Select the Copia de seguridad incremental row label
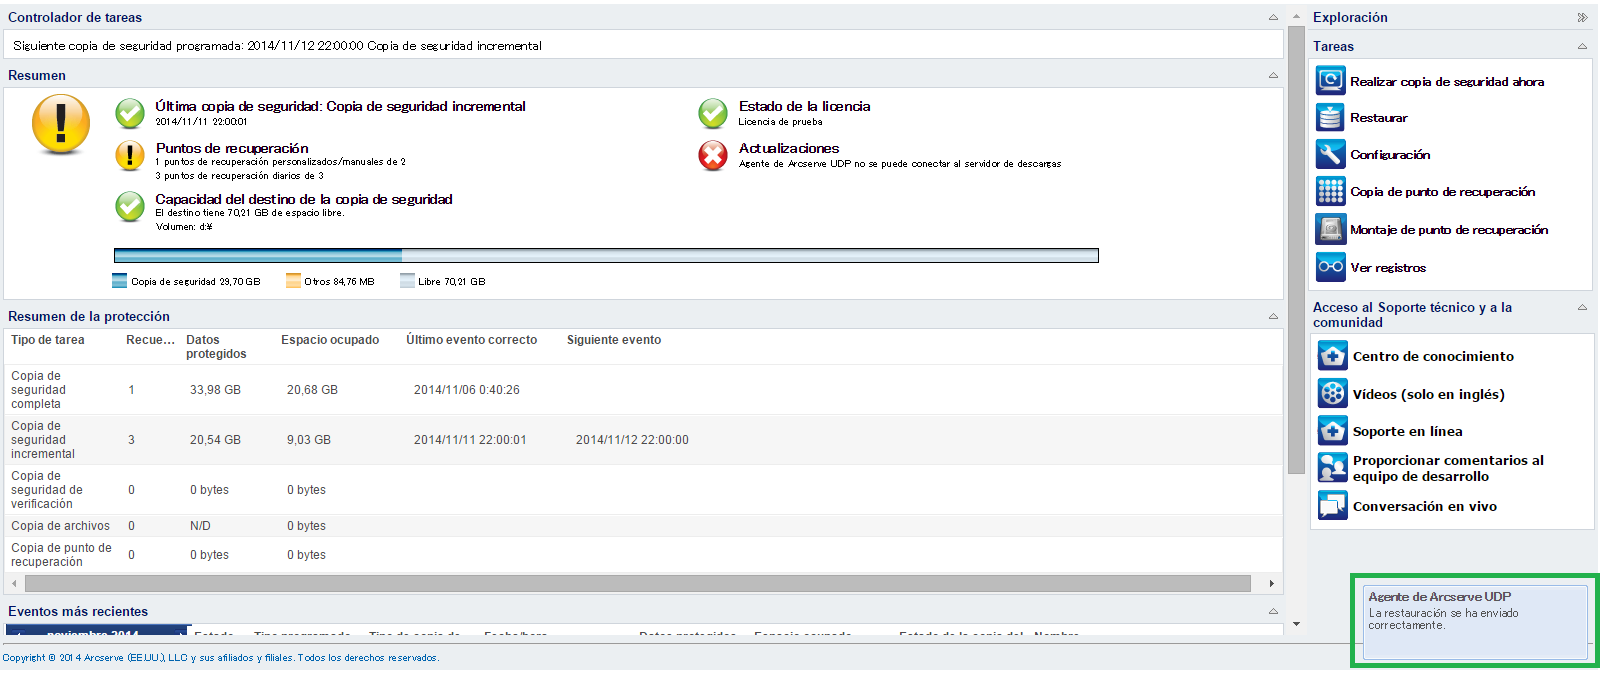1603x679 pixels. (x=43, y=440)
